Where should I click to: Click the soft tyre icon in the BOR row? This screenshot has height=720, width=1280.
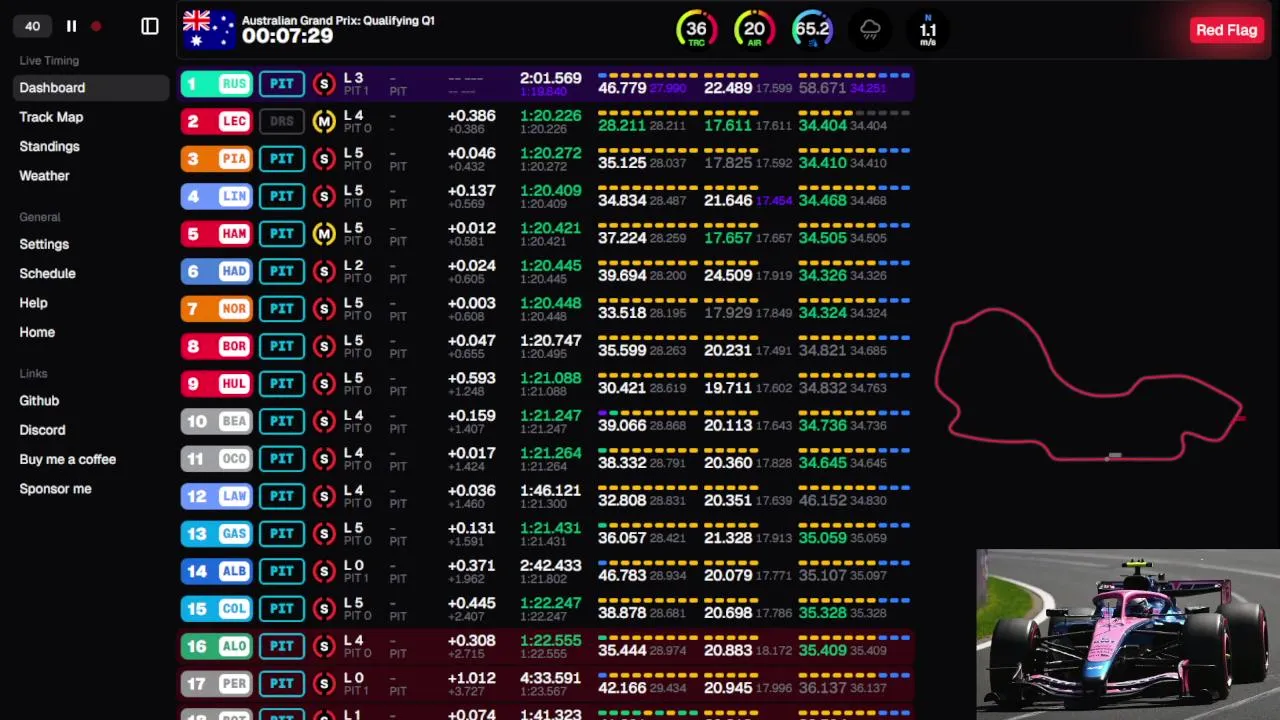pos(323,346)
